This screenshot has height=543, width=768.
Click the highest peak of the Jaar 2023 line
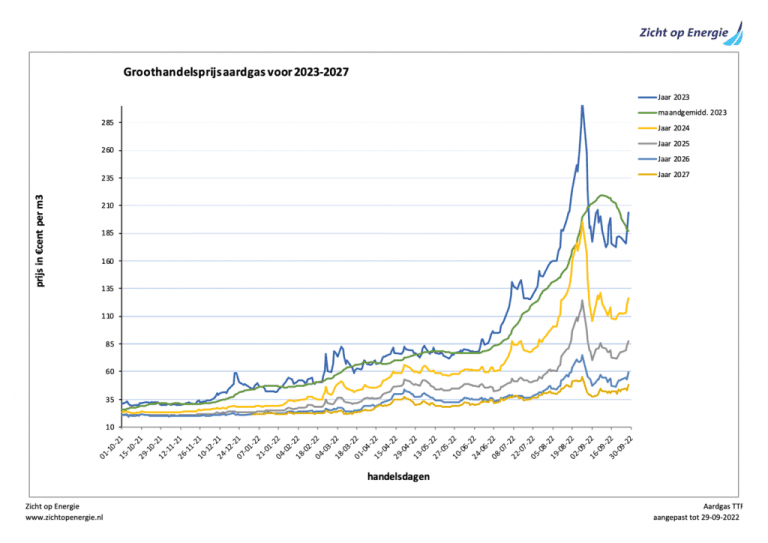582,106
